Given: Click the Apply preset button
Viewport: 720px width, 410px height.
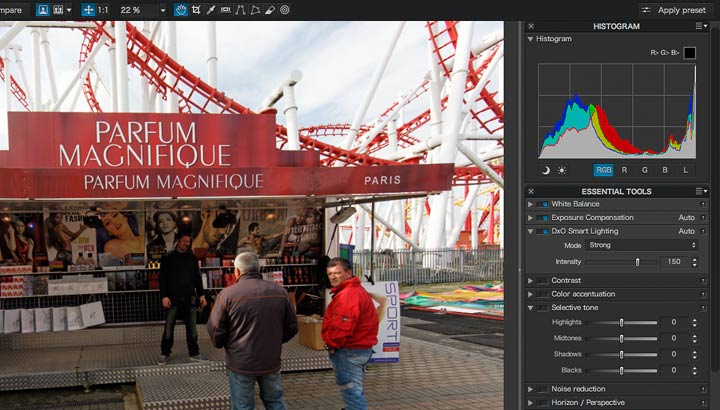Looking at the screenshot, I should 674,10.
